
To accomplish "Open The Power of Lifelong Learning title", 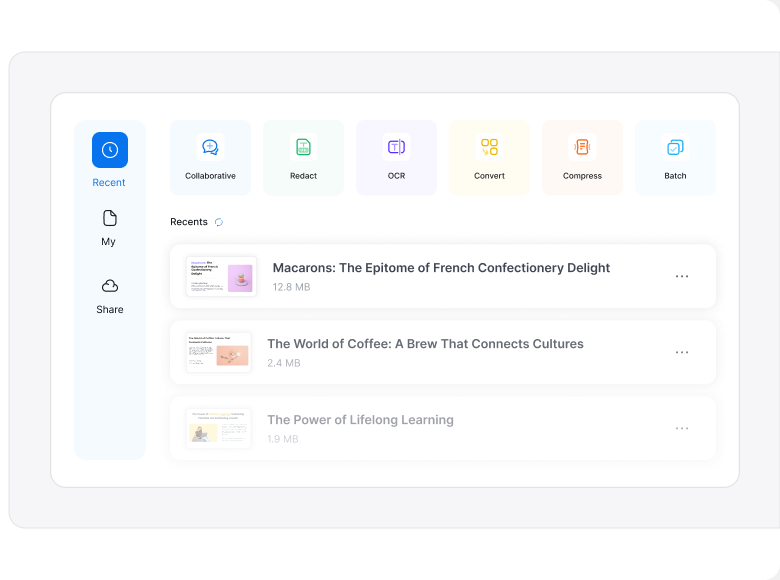I will coord(361,420).
